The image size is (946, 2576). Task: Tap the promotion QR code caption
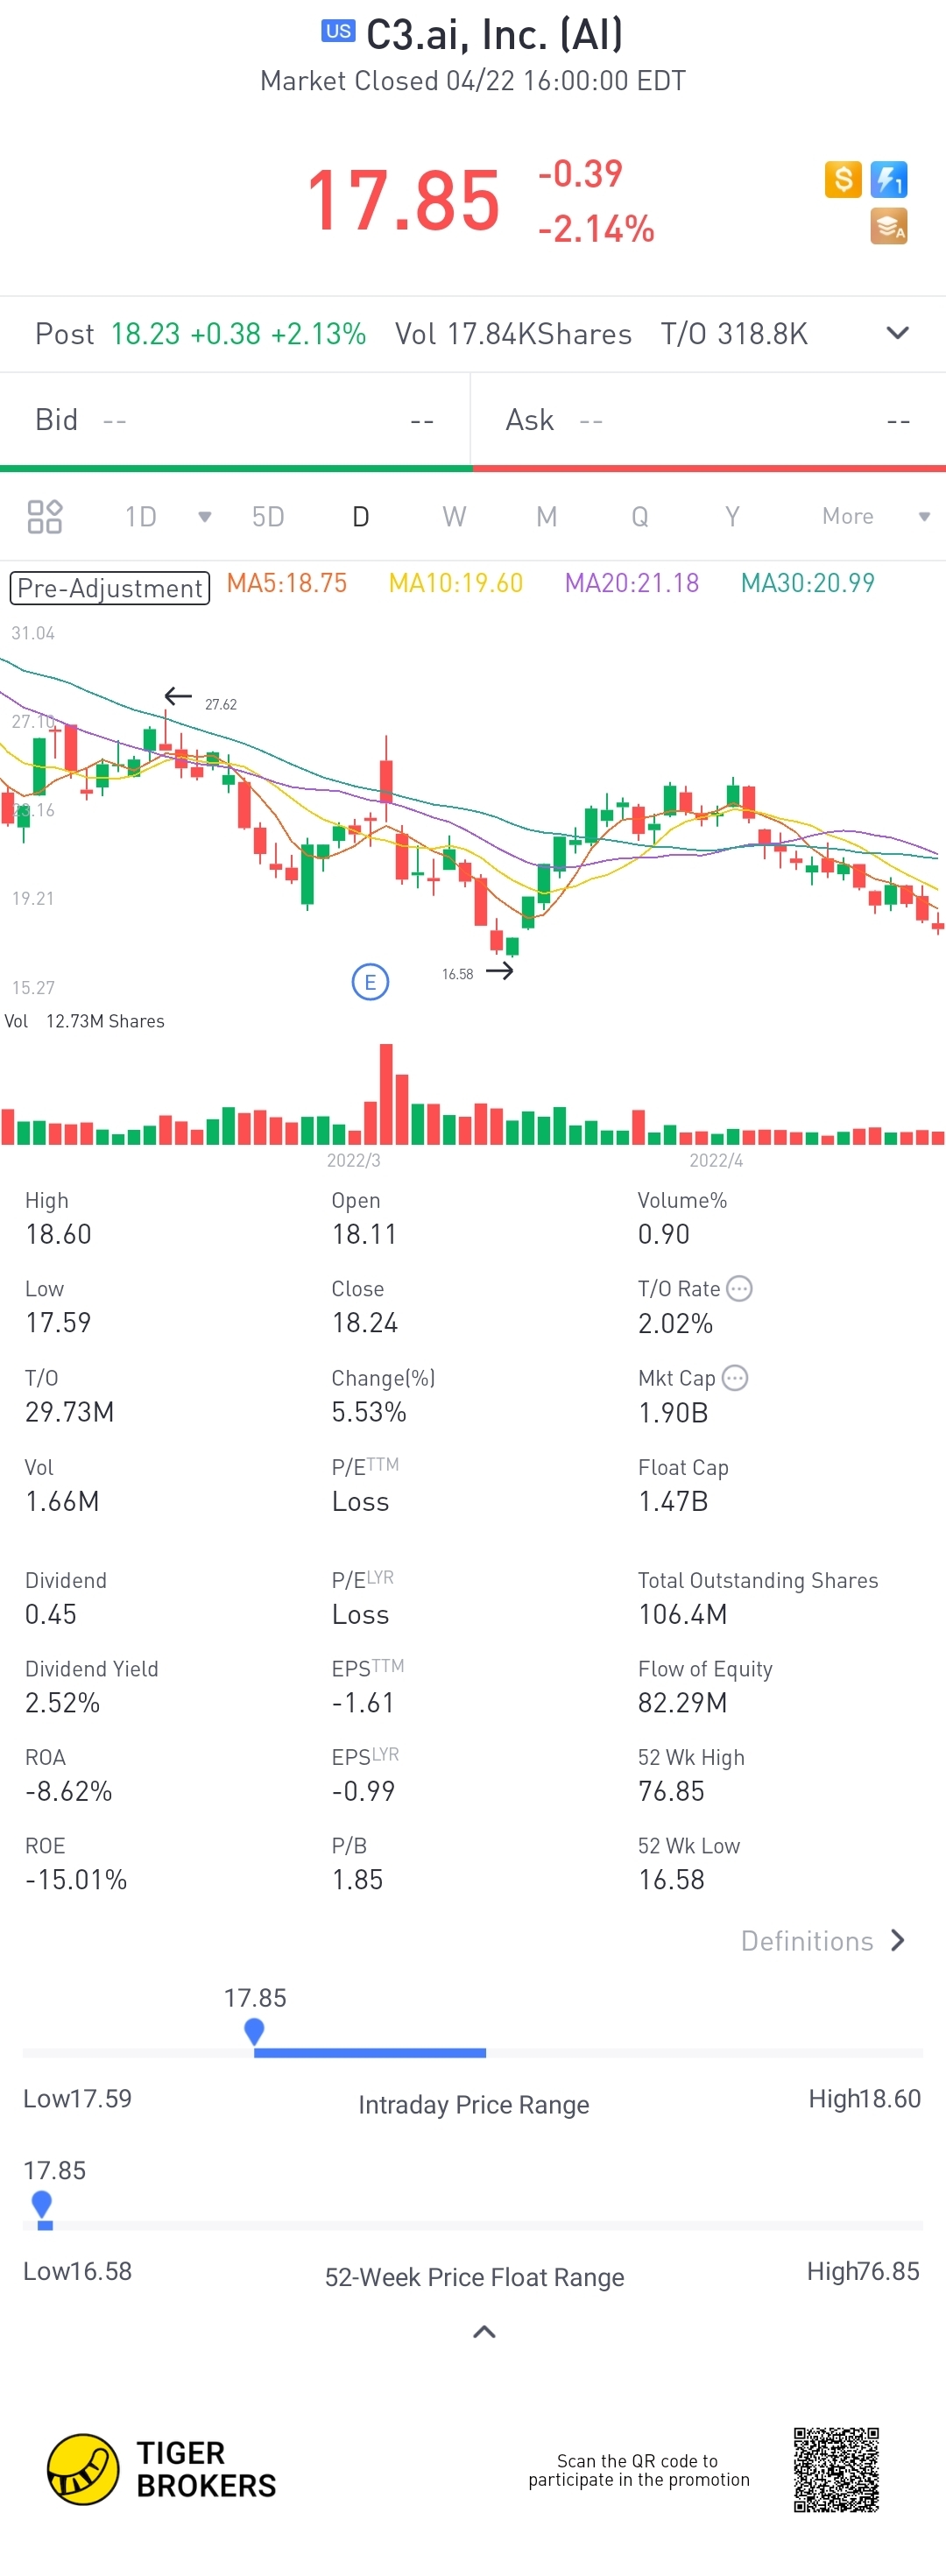[x=639, y=2470]
